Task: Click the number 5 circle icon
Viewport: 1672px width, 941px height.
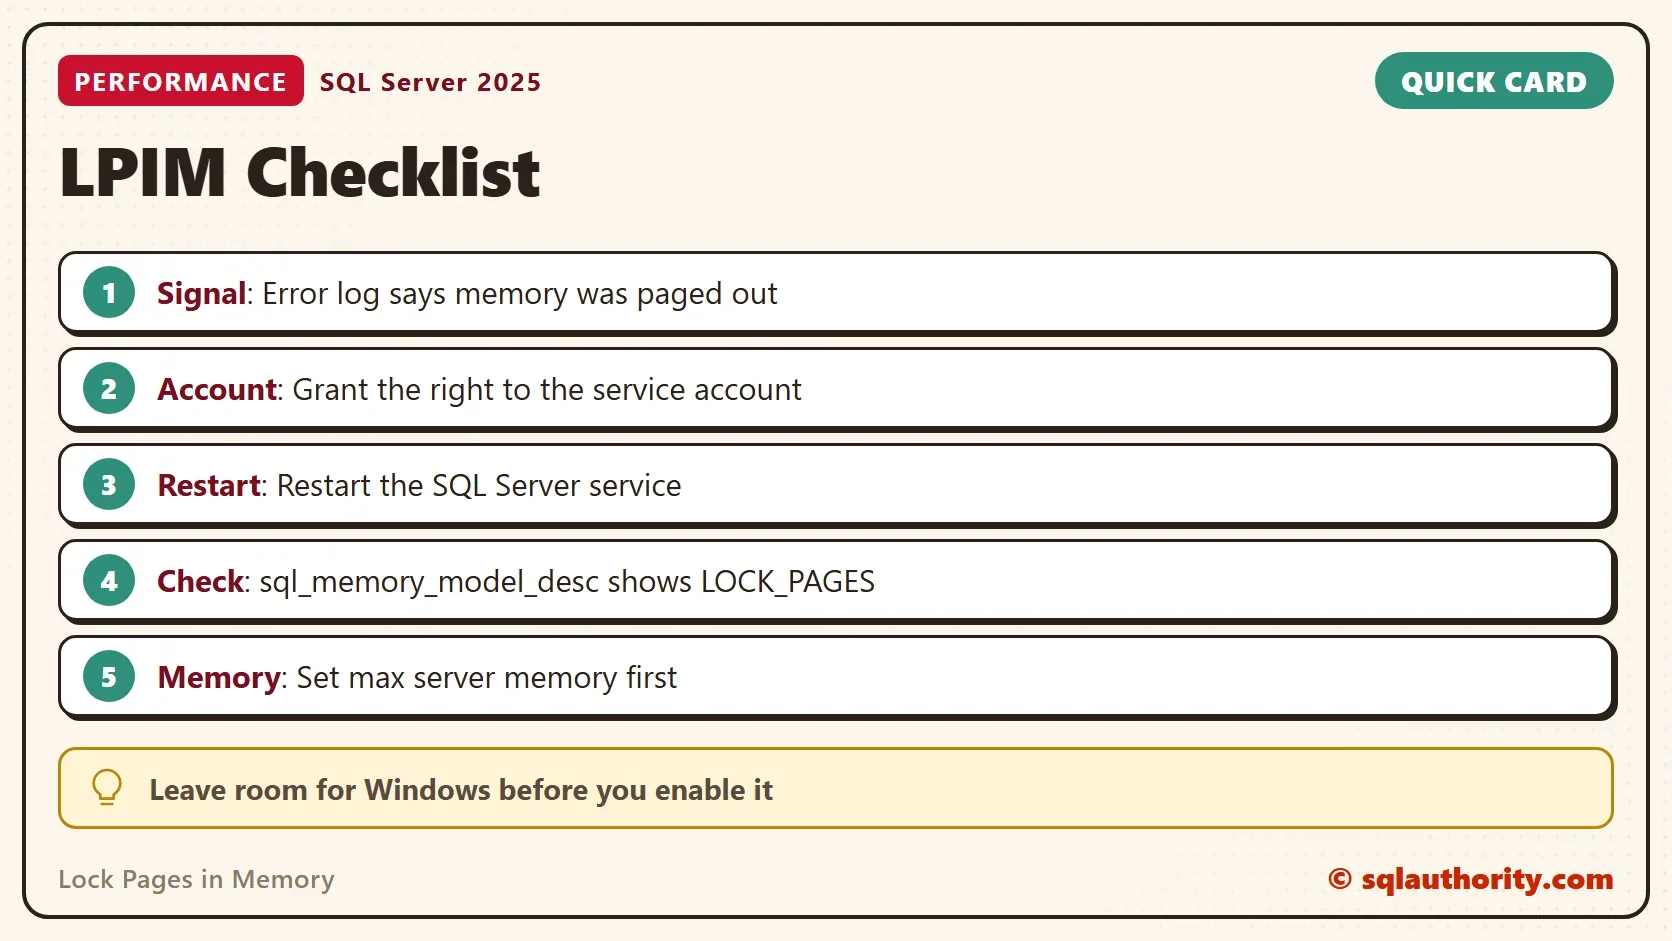Action: 109,677
